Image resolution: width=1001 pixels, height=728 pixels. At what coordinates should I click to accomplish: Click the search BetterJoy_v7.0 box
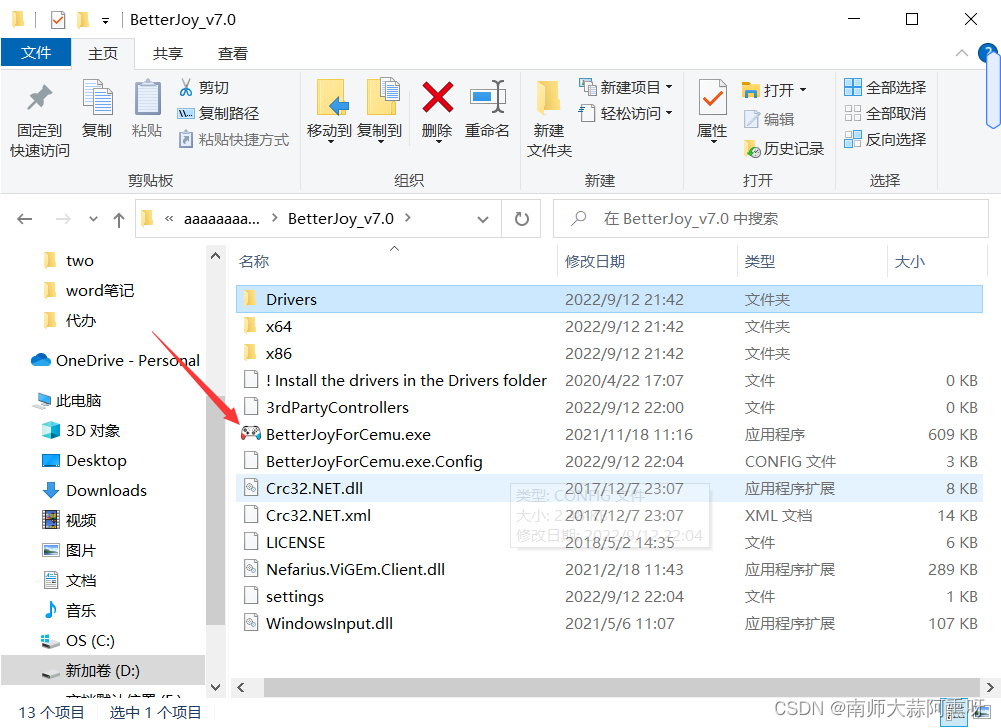pyautogui.click(x=771, y=219)
